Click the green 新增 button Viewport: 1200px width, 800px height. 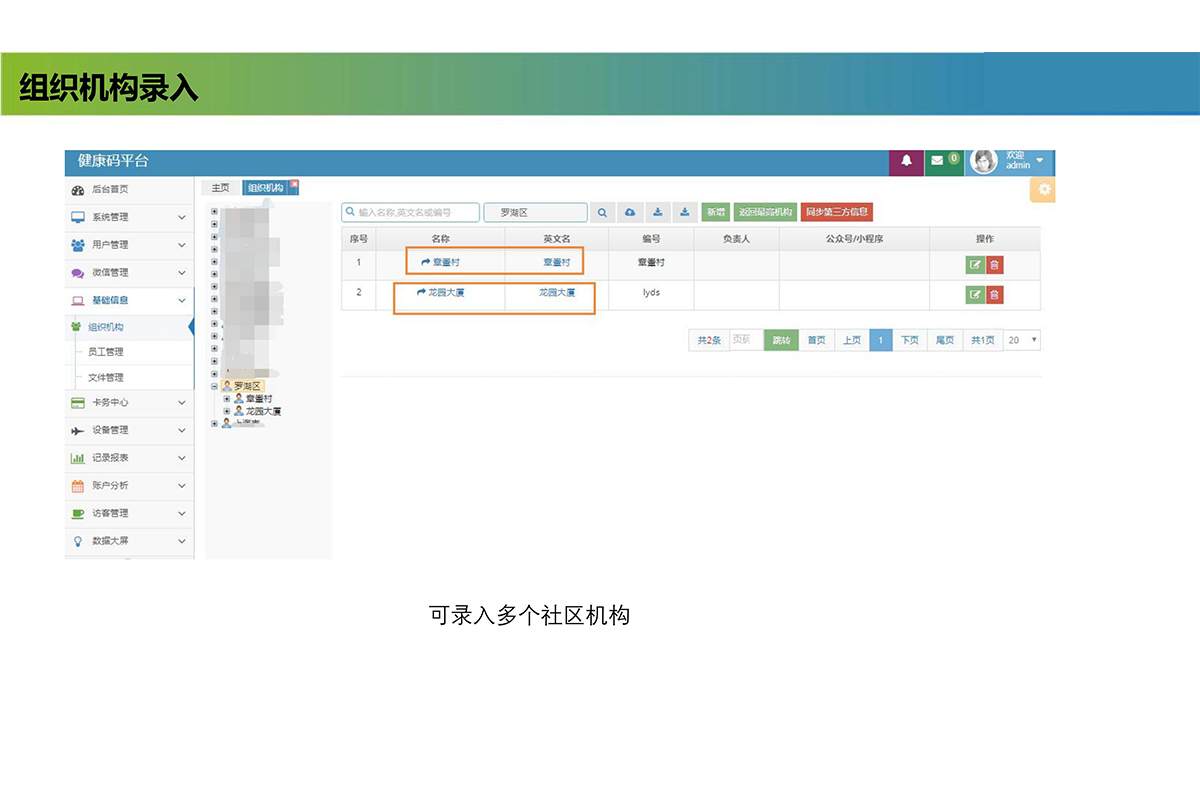click(715, 212)
